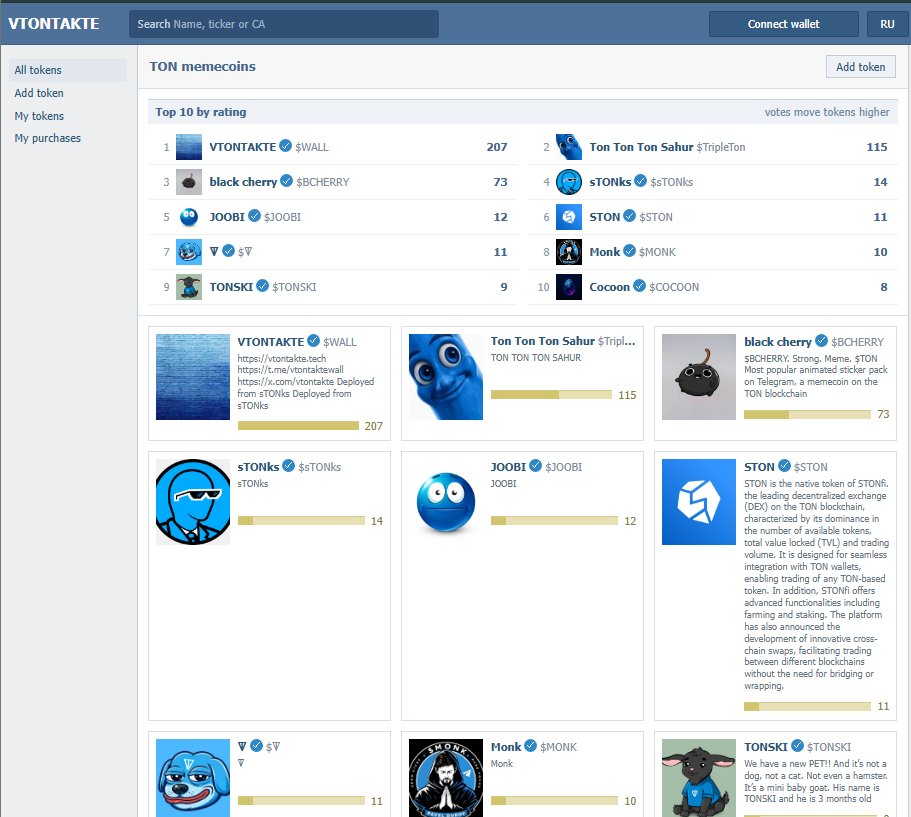Click the 'votes move tokens higher' text
Image resolution: width=911 pixels, height=817 pixels.
(x=826, y=112)
